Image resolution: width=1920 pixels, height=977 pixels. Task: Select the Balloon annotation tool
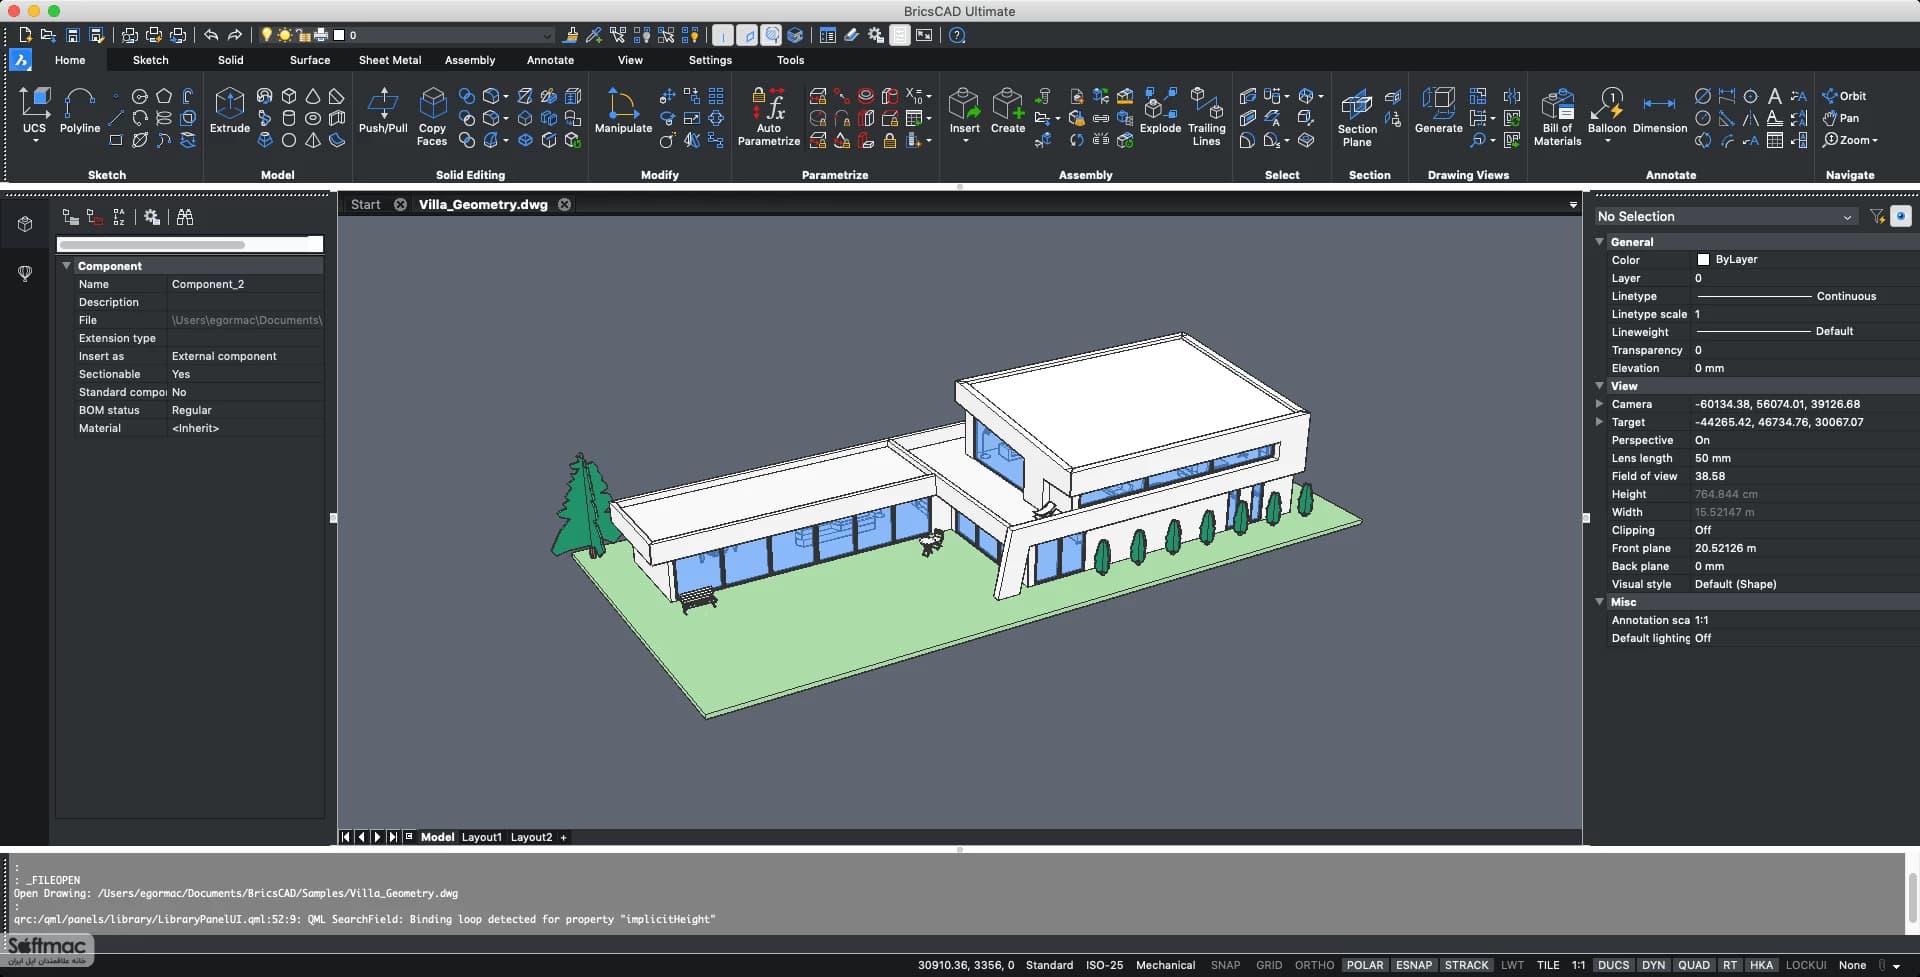[x=1607, y=115]
